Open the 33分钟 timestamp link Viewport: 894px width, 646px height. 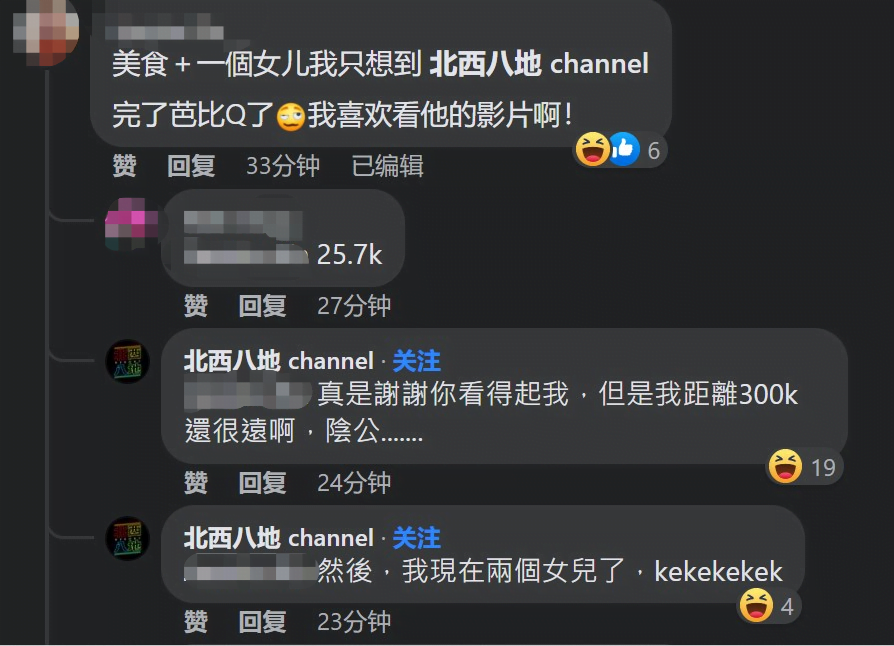coord(283,166)
